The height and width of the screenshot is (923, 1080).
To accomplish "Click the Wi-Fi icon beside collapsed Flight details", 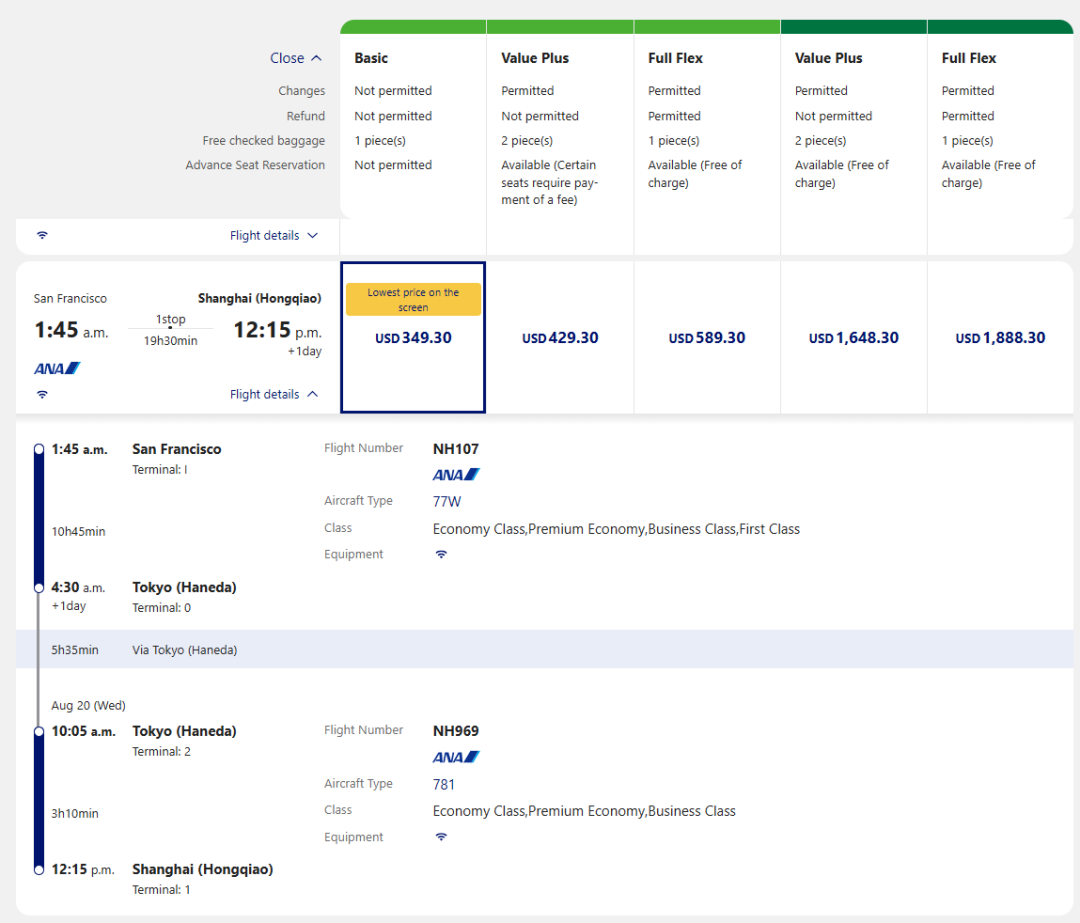I will (42, 236).
